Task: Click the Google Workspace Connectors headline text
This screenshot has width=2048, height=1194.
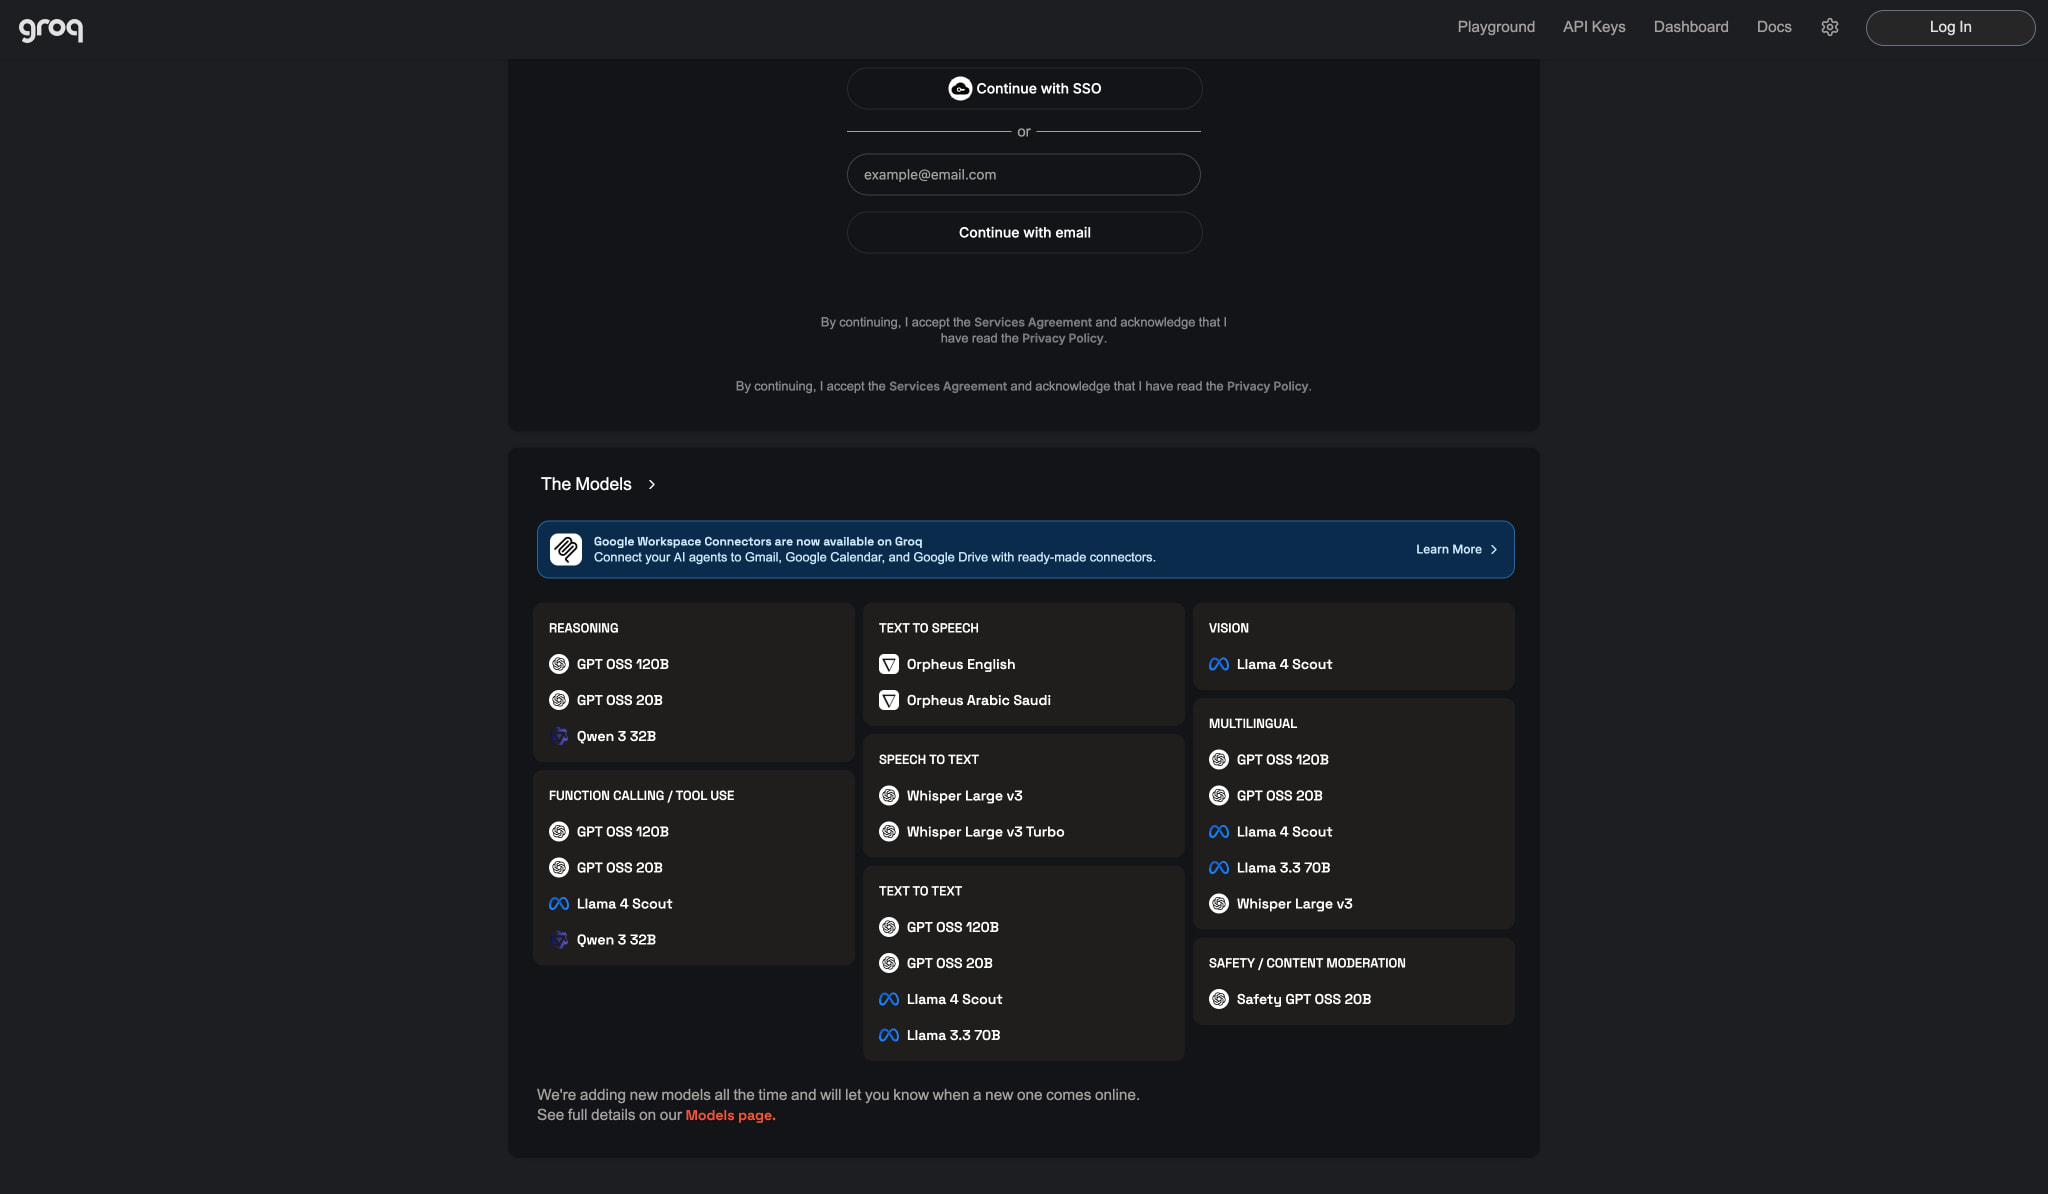Action: click(758, 541)
